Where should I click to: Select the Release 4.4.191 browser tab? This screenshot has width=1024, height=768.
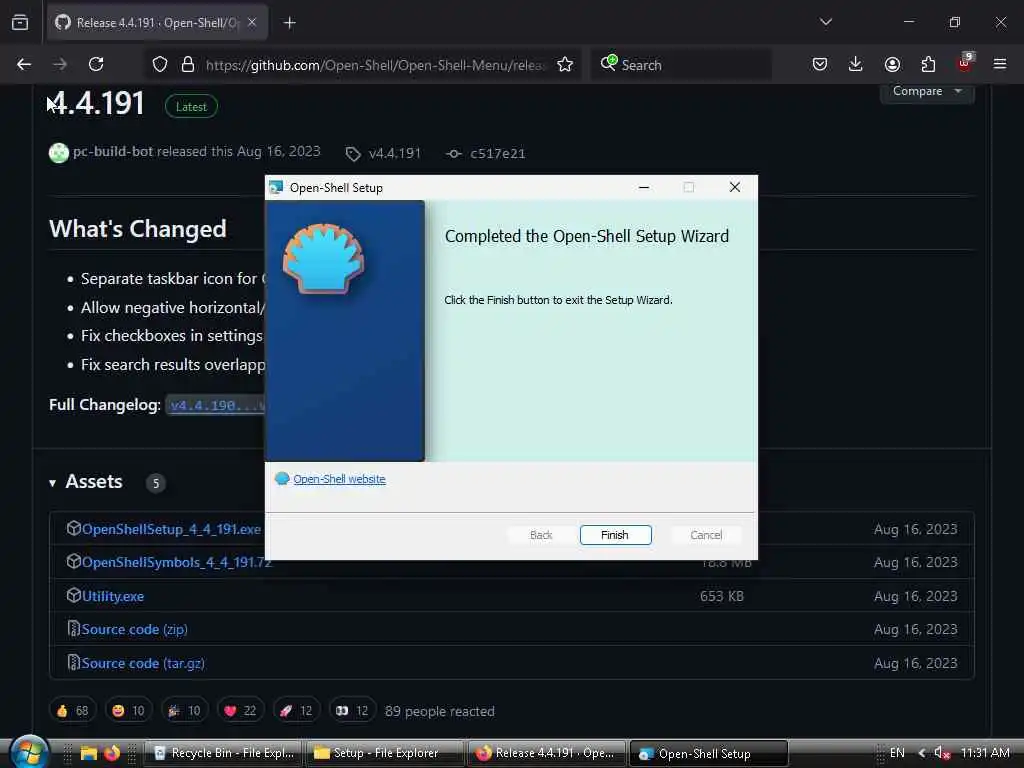point(157,23)
